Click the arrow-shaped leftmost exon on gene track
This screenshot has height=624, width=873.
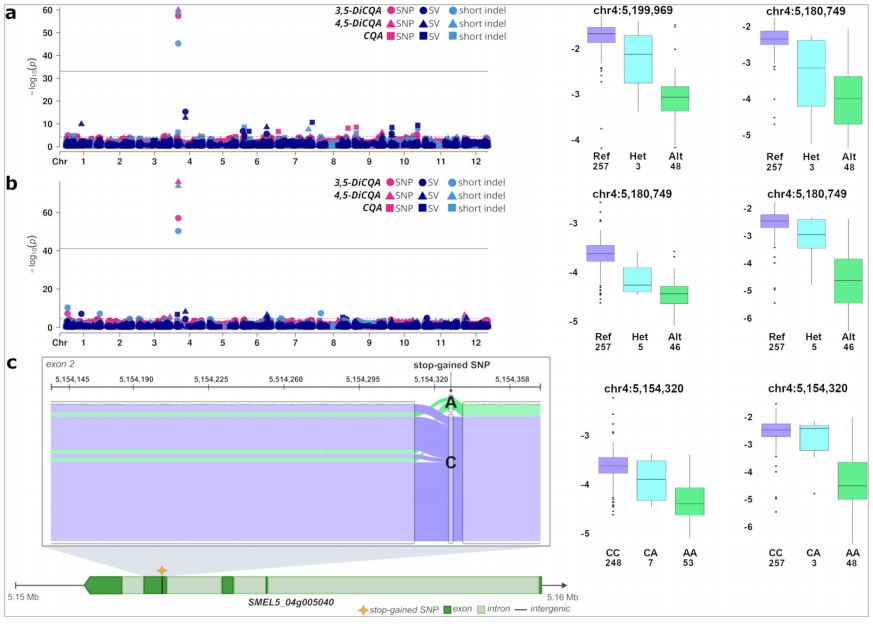[x=103, y=585]
